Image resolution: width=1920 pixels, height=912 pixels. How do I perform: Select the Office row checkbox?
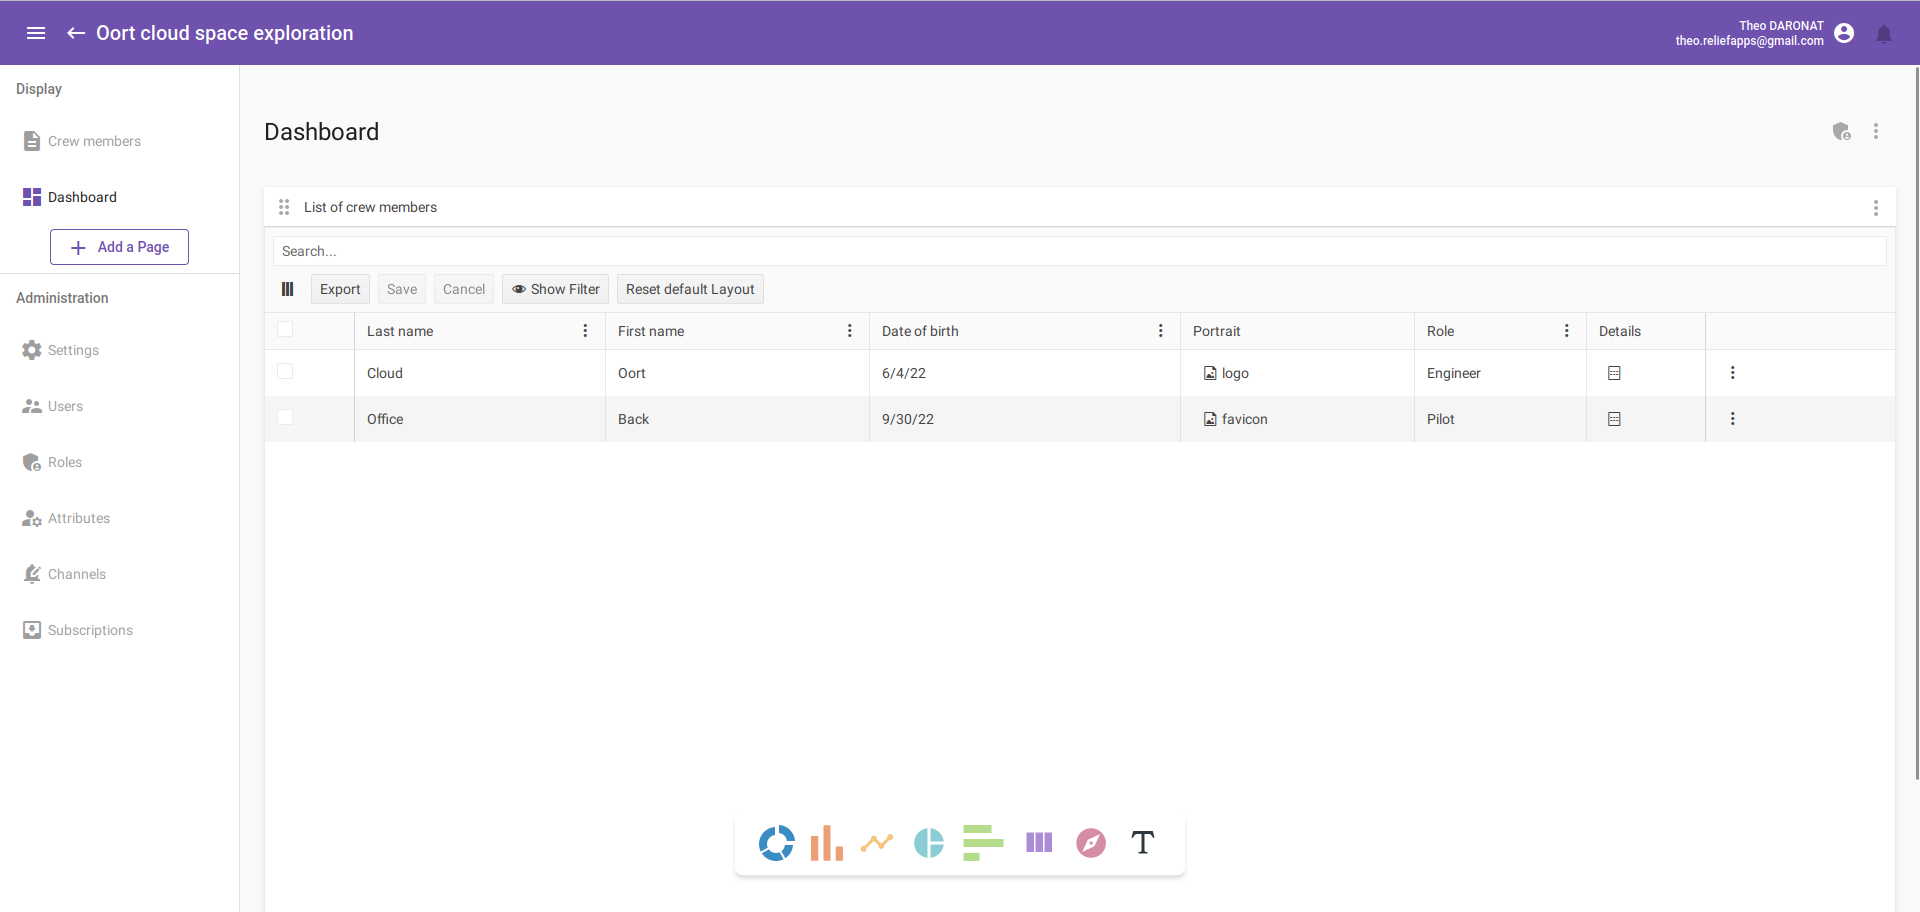(x=285, y=417)
